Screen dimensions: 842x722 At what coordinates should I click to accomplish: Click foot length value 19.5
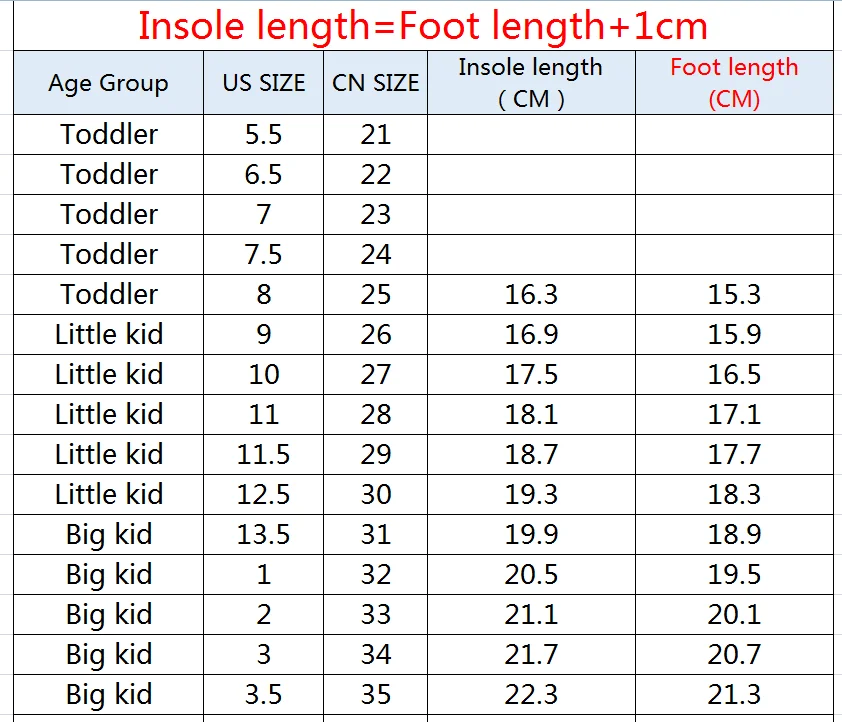[x=734, y=574]
